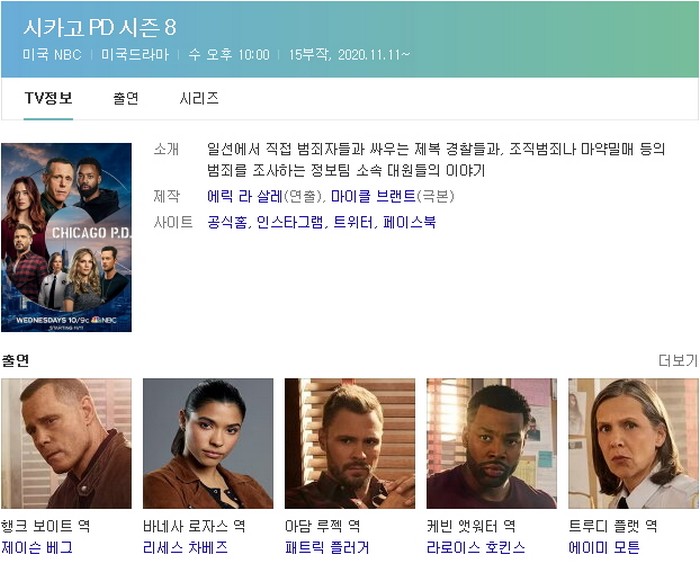
Task: Open actor 리세스 차베즈 link
Action: click(x=185, y=547)
